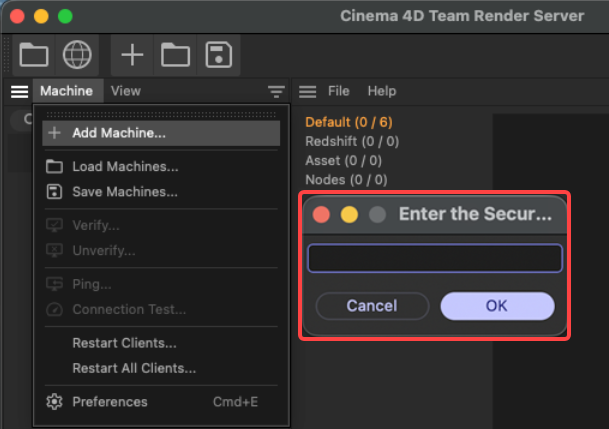Open the hamburger menu left of Machine
The image size is (609, 429).
pyautogui.click(x=19, y=92)
